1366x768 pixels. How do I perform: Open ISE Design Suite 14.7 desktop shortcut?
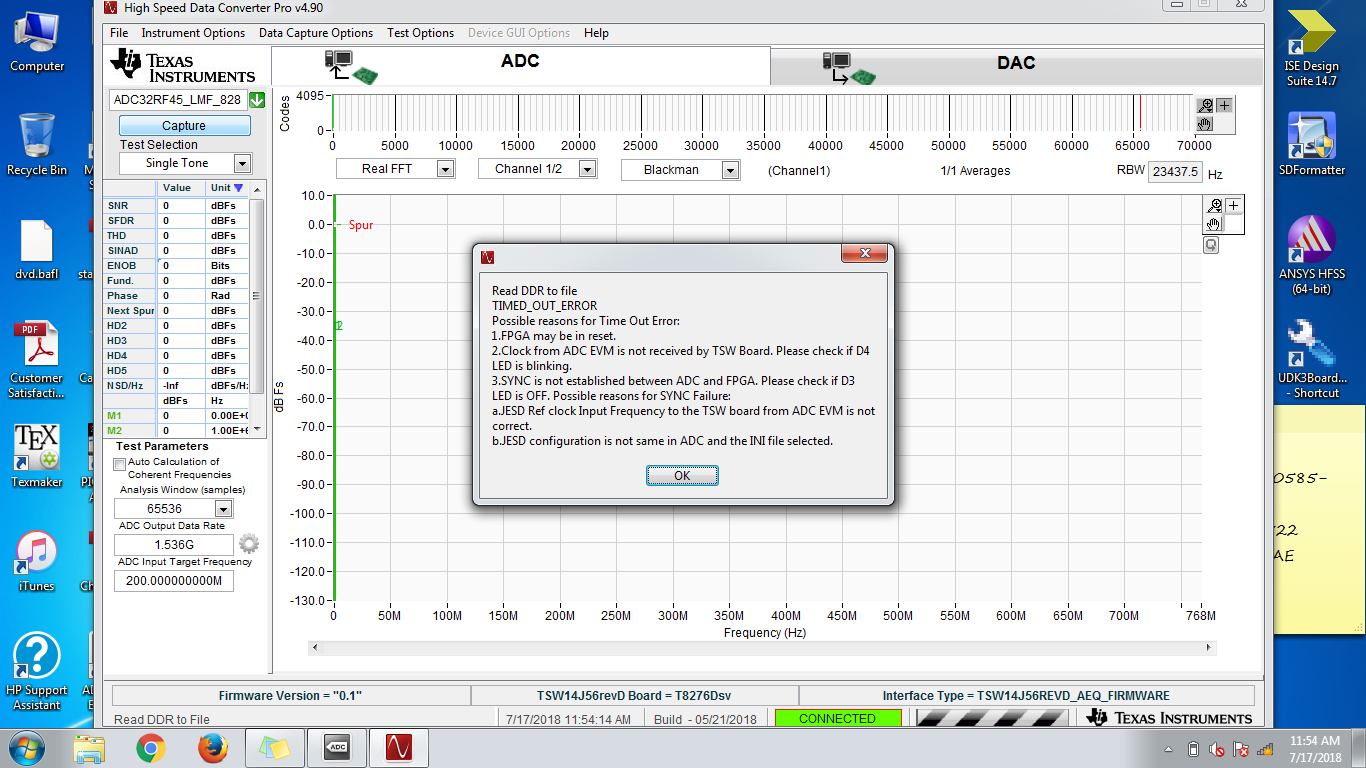pos(1311,48)
